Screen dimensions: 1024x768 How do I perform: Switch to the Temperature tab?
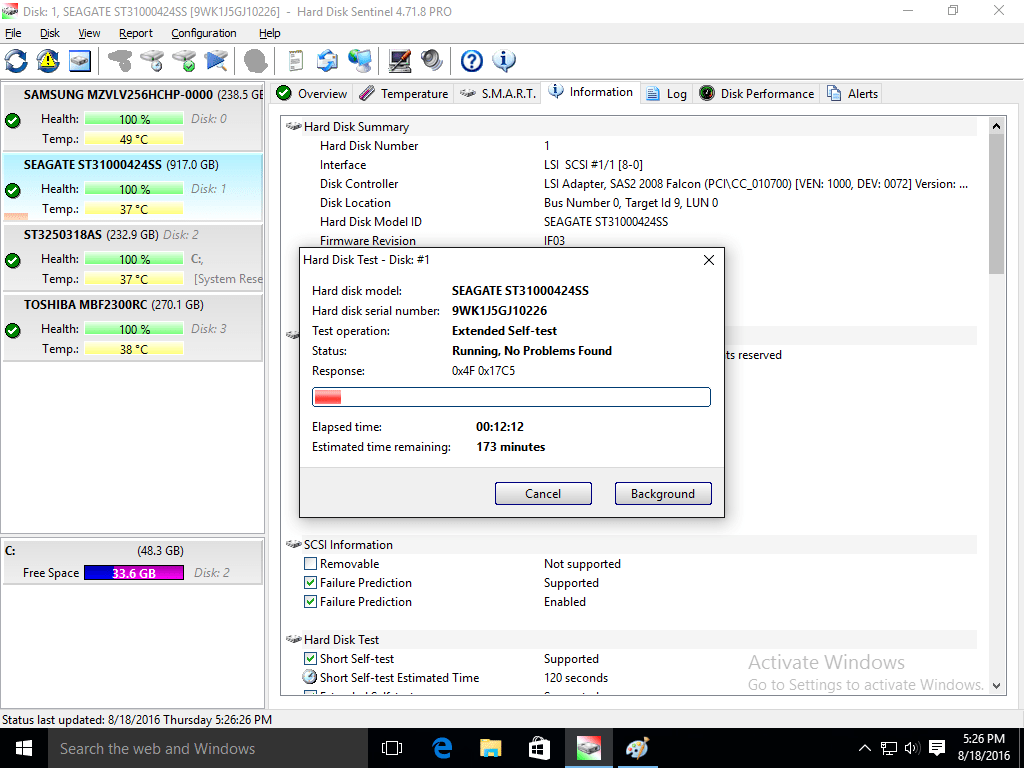[404, 93]
